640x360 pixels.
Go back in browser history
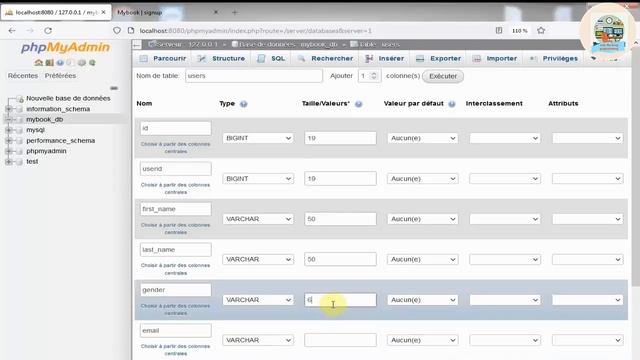pyautogui.click(x=12, y=31)
